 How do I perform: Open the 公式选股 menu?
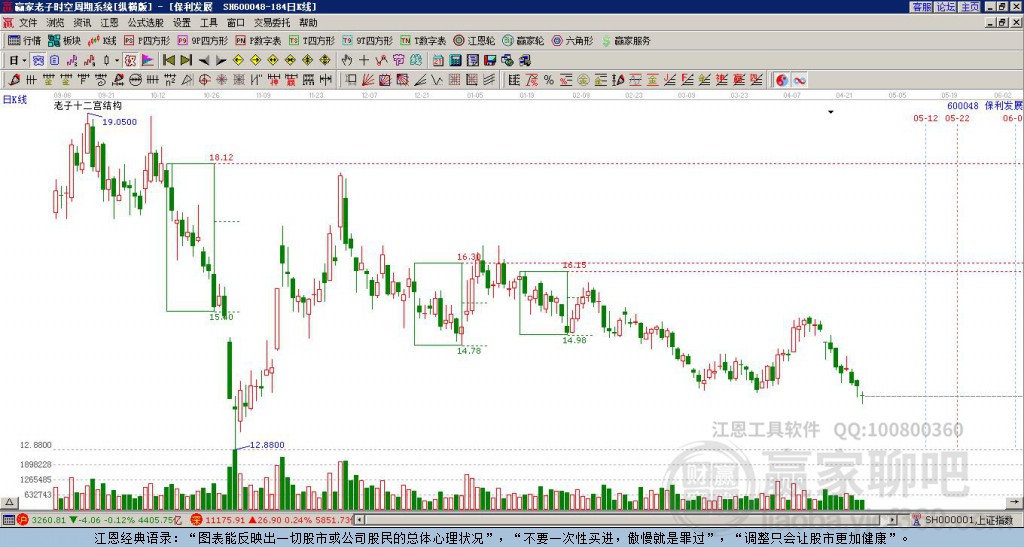point(146,23)
